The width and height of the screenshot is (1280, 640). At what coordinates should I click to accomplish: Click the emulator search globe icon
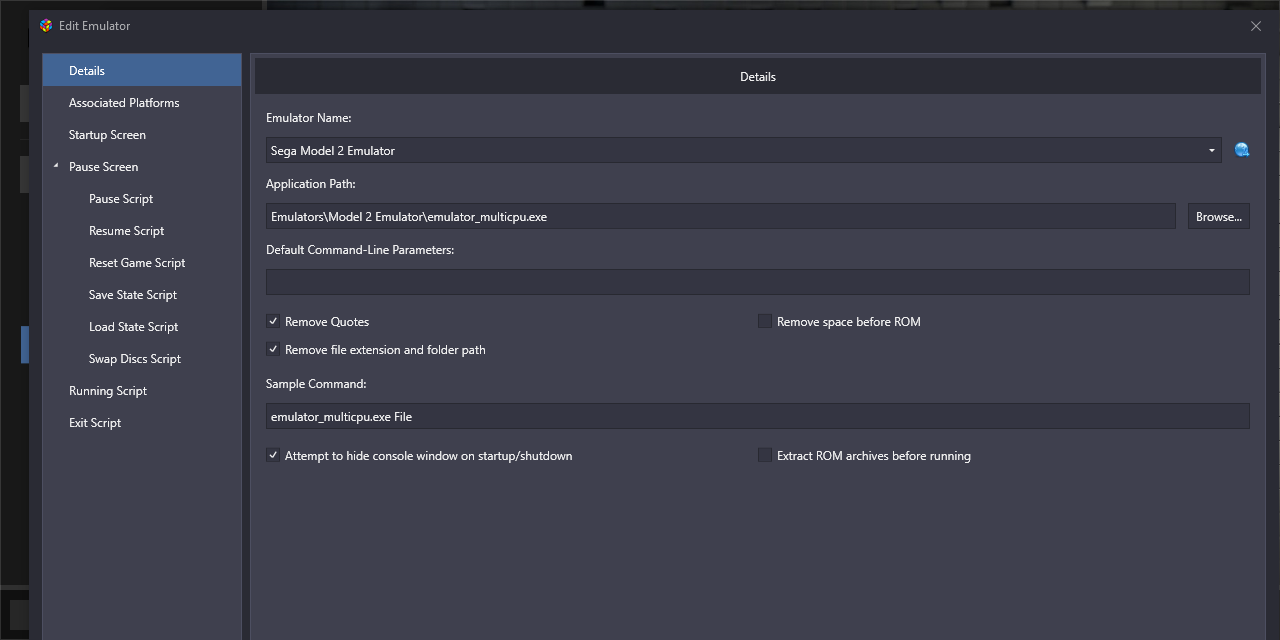tap(1242, 150)
